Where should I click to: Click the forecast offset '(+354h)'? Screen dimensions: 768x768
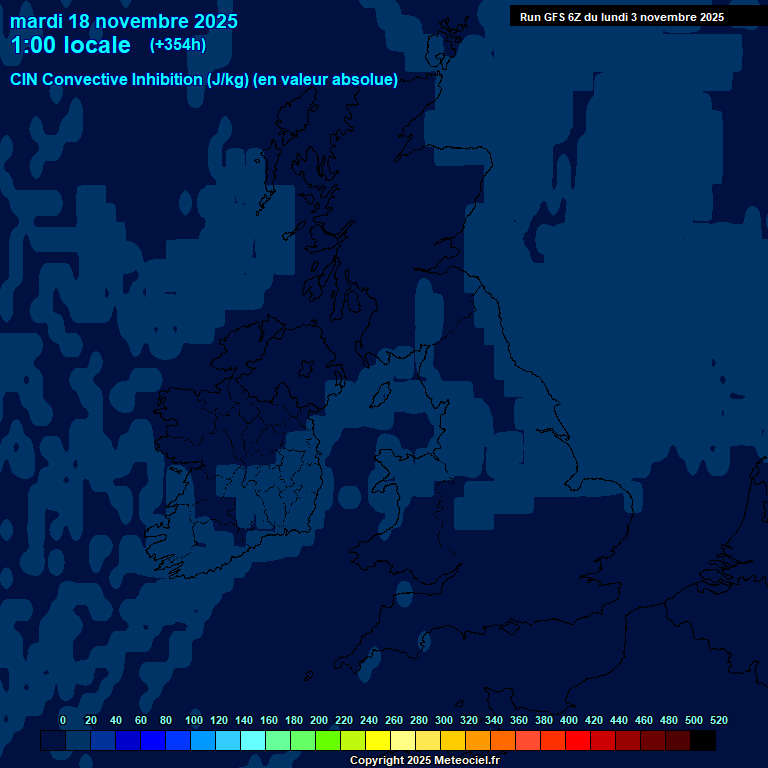coord(178,45)
